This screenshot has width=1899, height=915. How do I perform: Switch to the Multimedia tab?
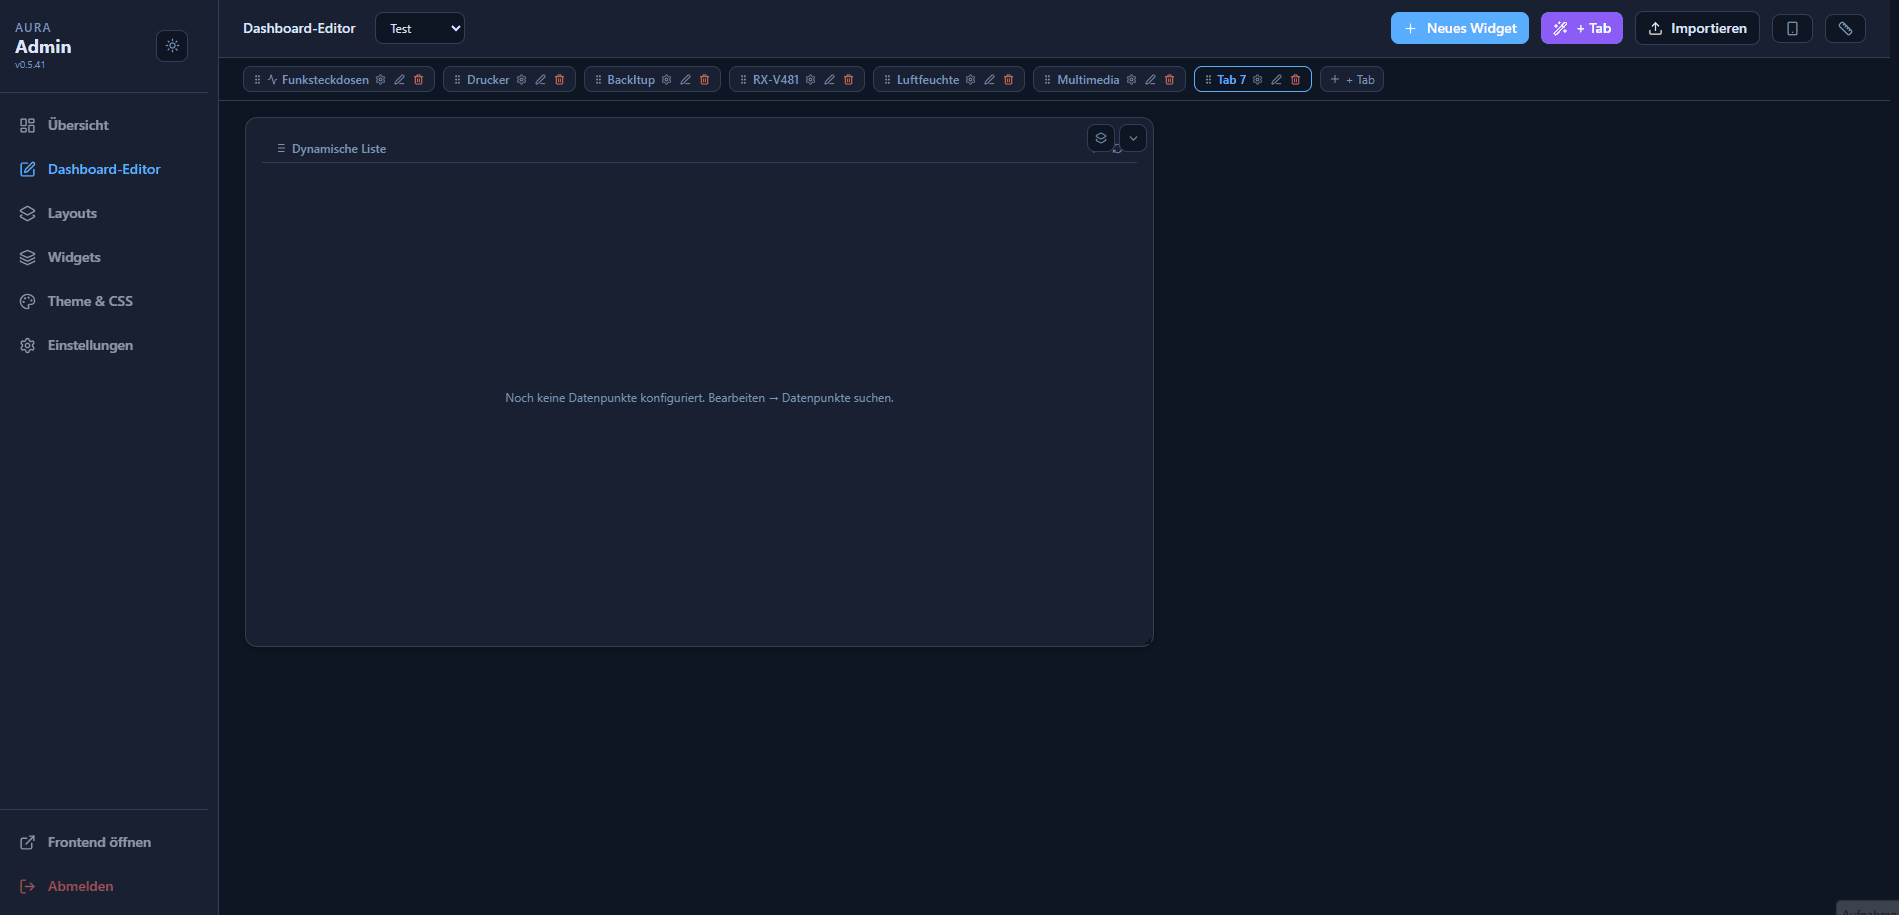pos(1088,80)
